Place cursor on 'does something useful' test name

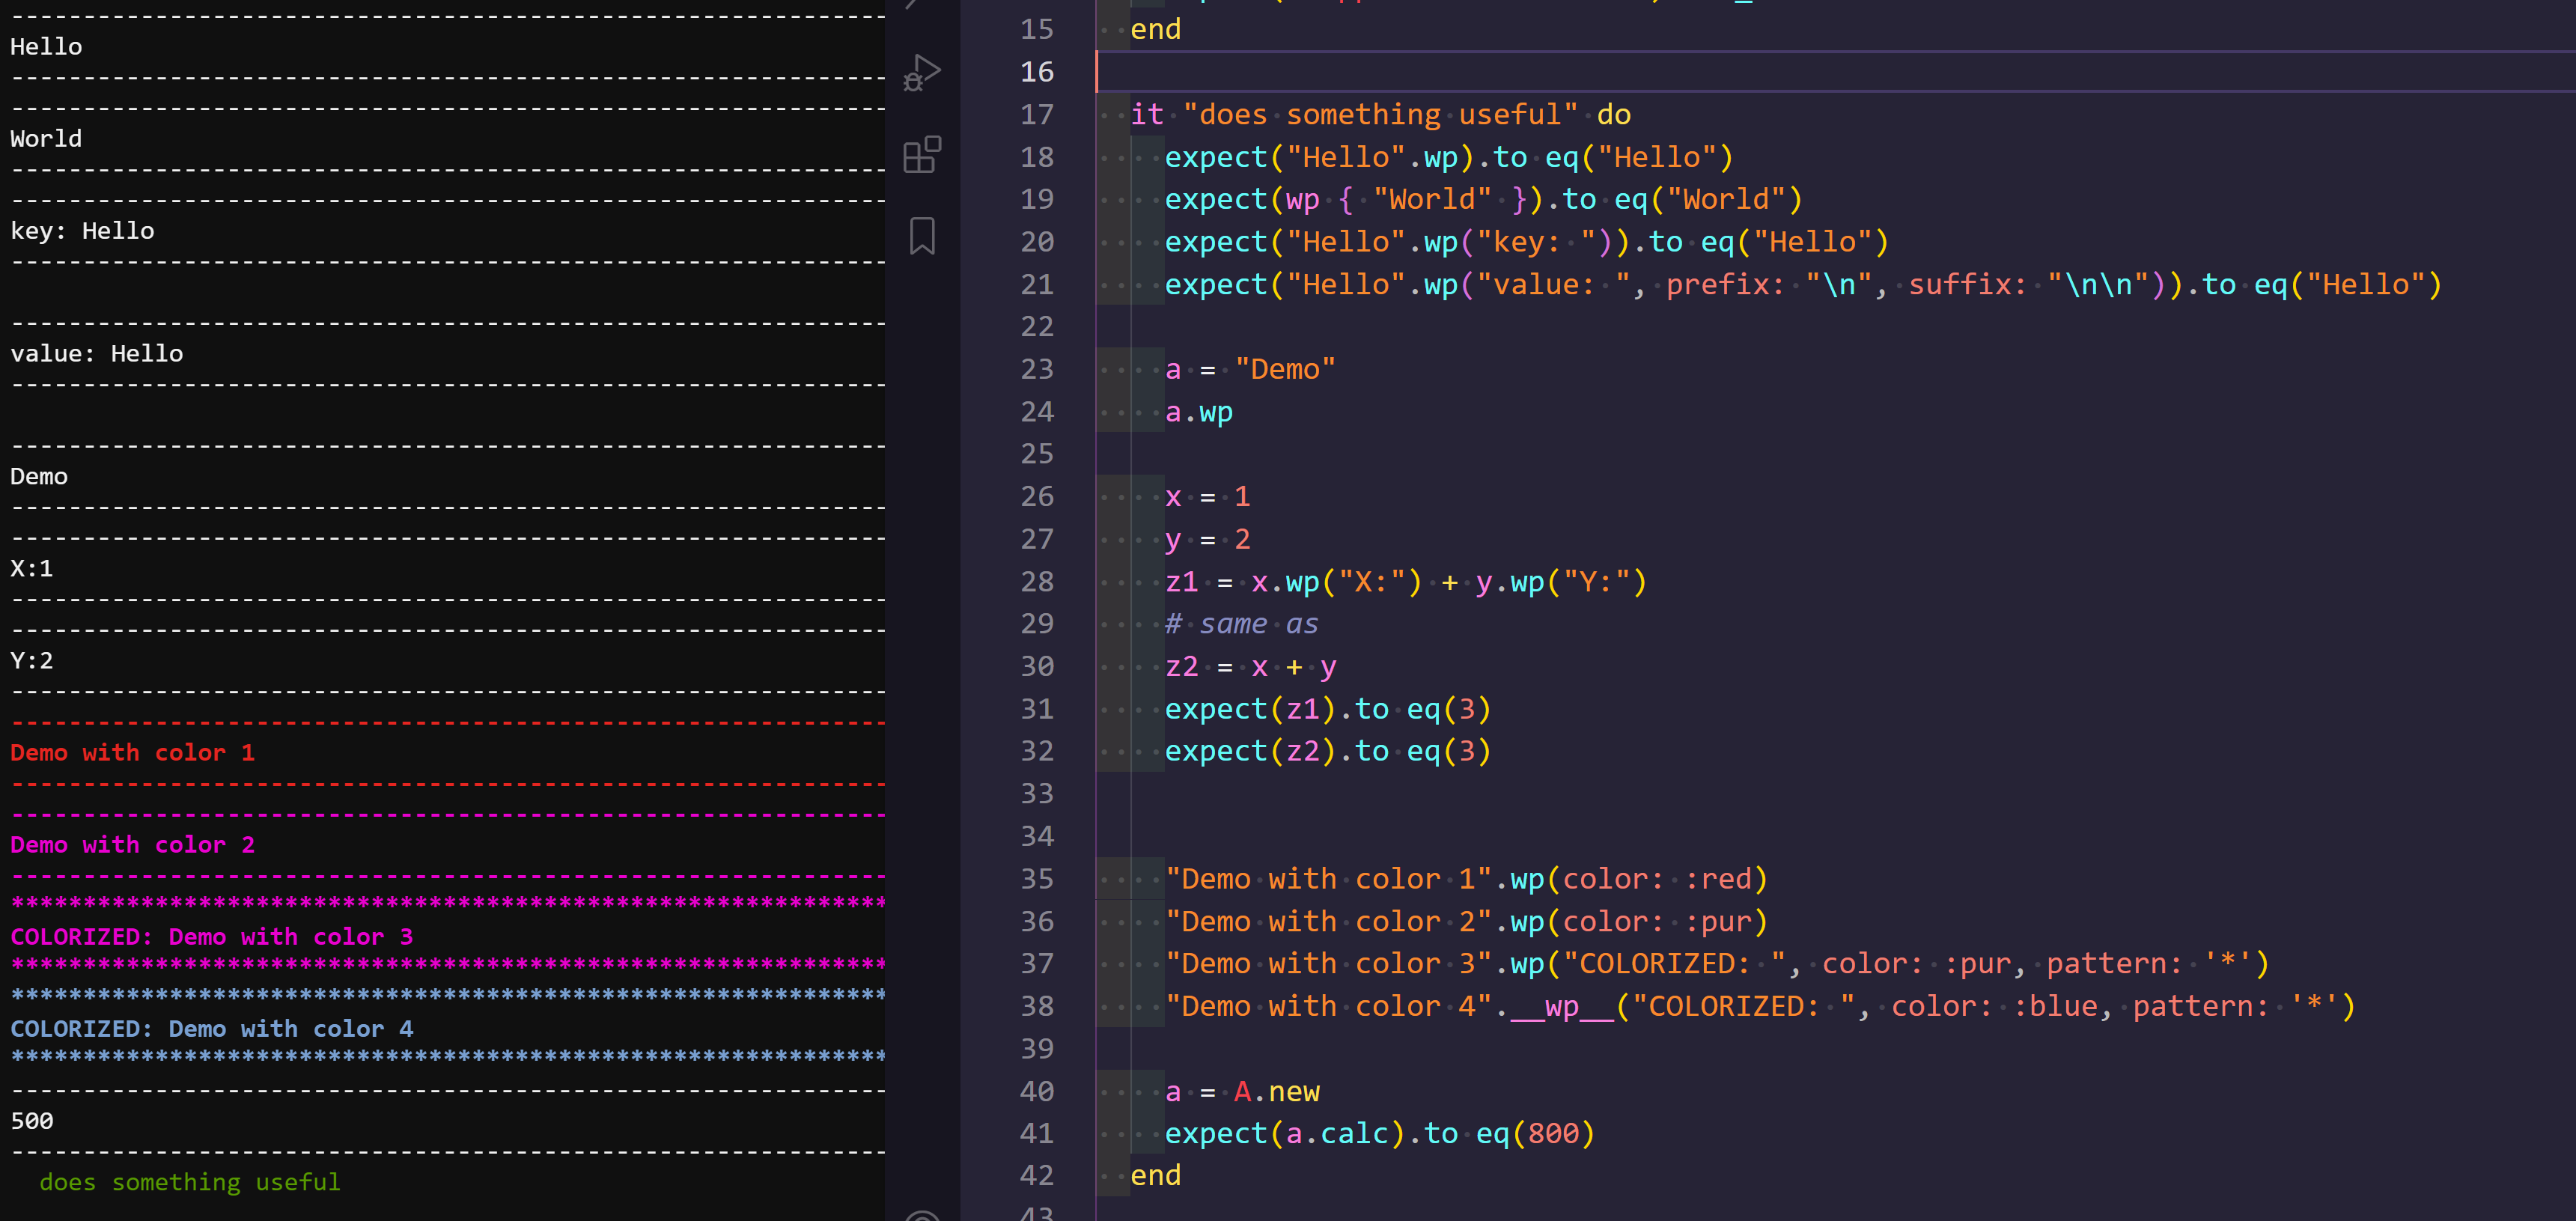[x=1379, y=114]
